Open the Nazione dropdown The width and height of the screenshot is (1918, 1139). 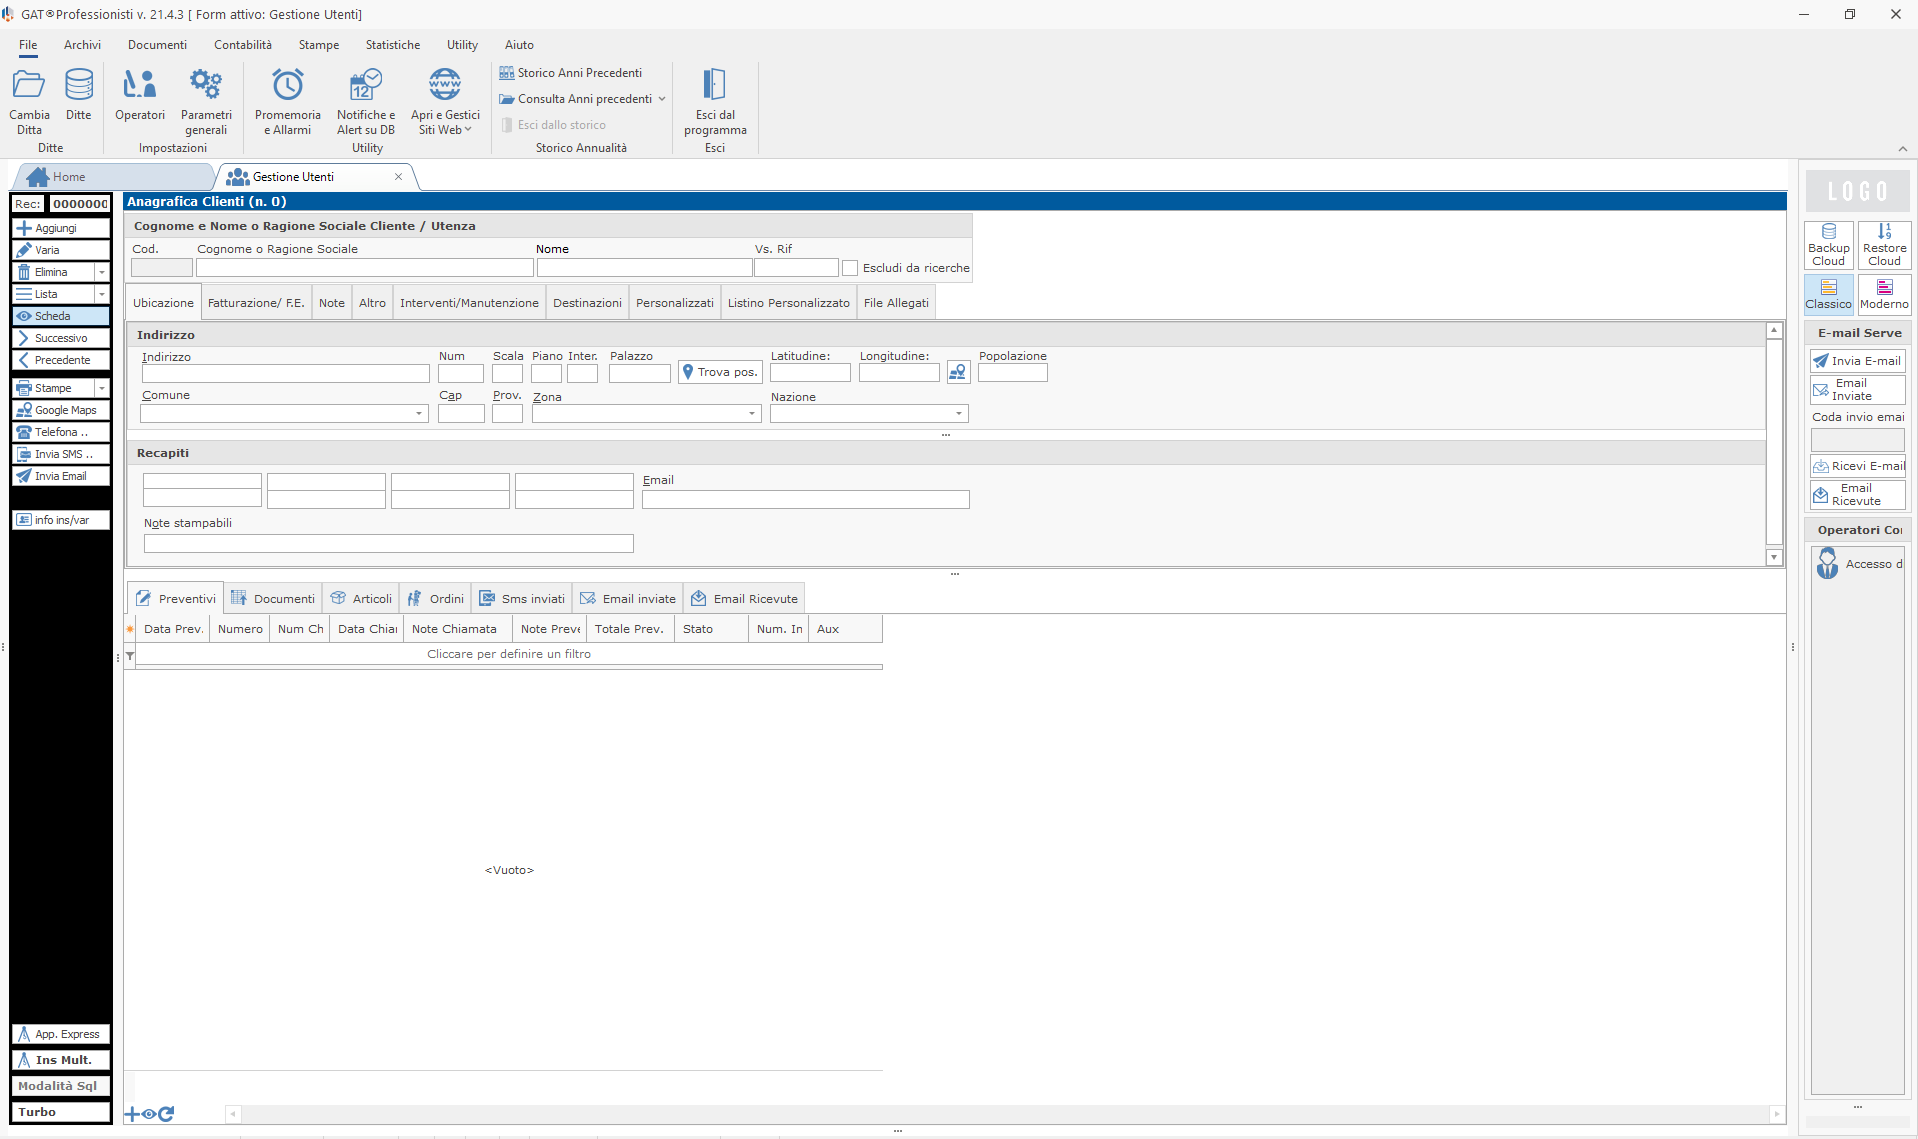[959, 414]
